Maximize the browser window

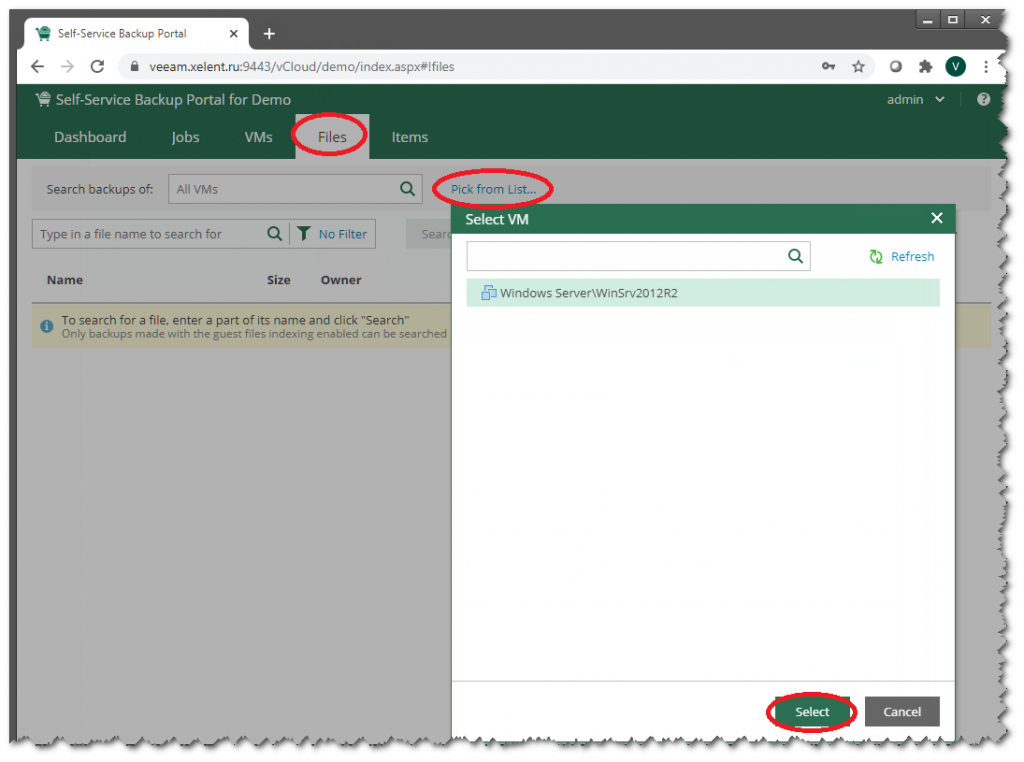click(953, 20)
